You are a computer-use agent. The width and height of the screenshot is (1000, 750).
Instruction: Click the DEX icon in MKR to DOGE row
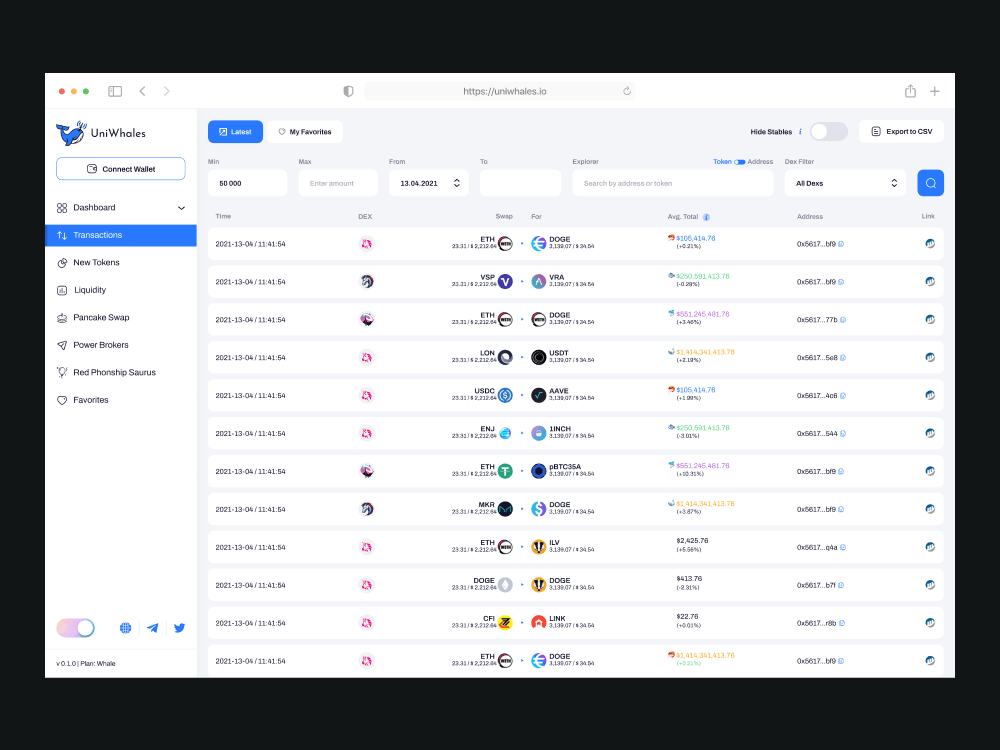[366, 509]
